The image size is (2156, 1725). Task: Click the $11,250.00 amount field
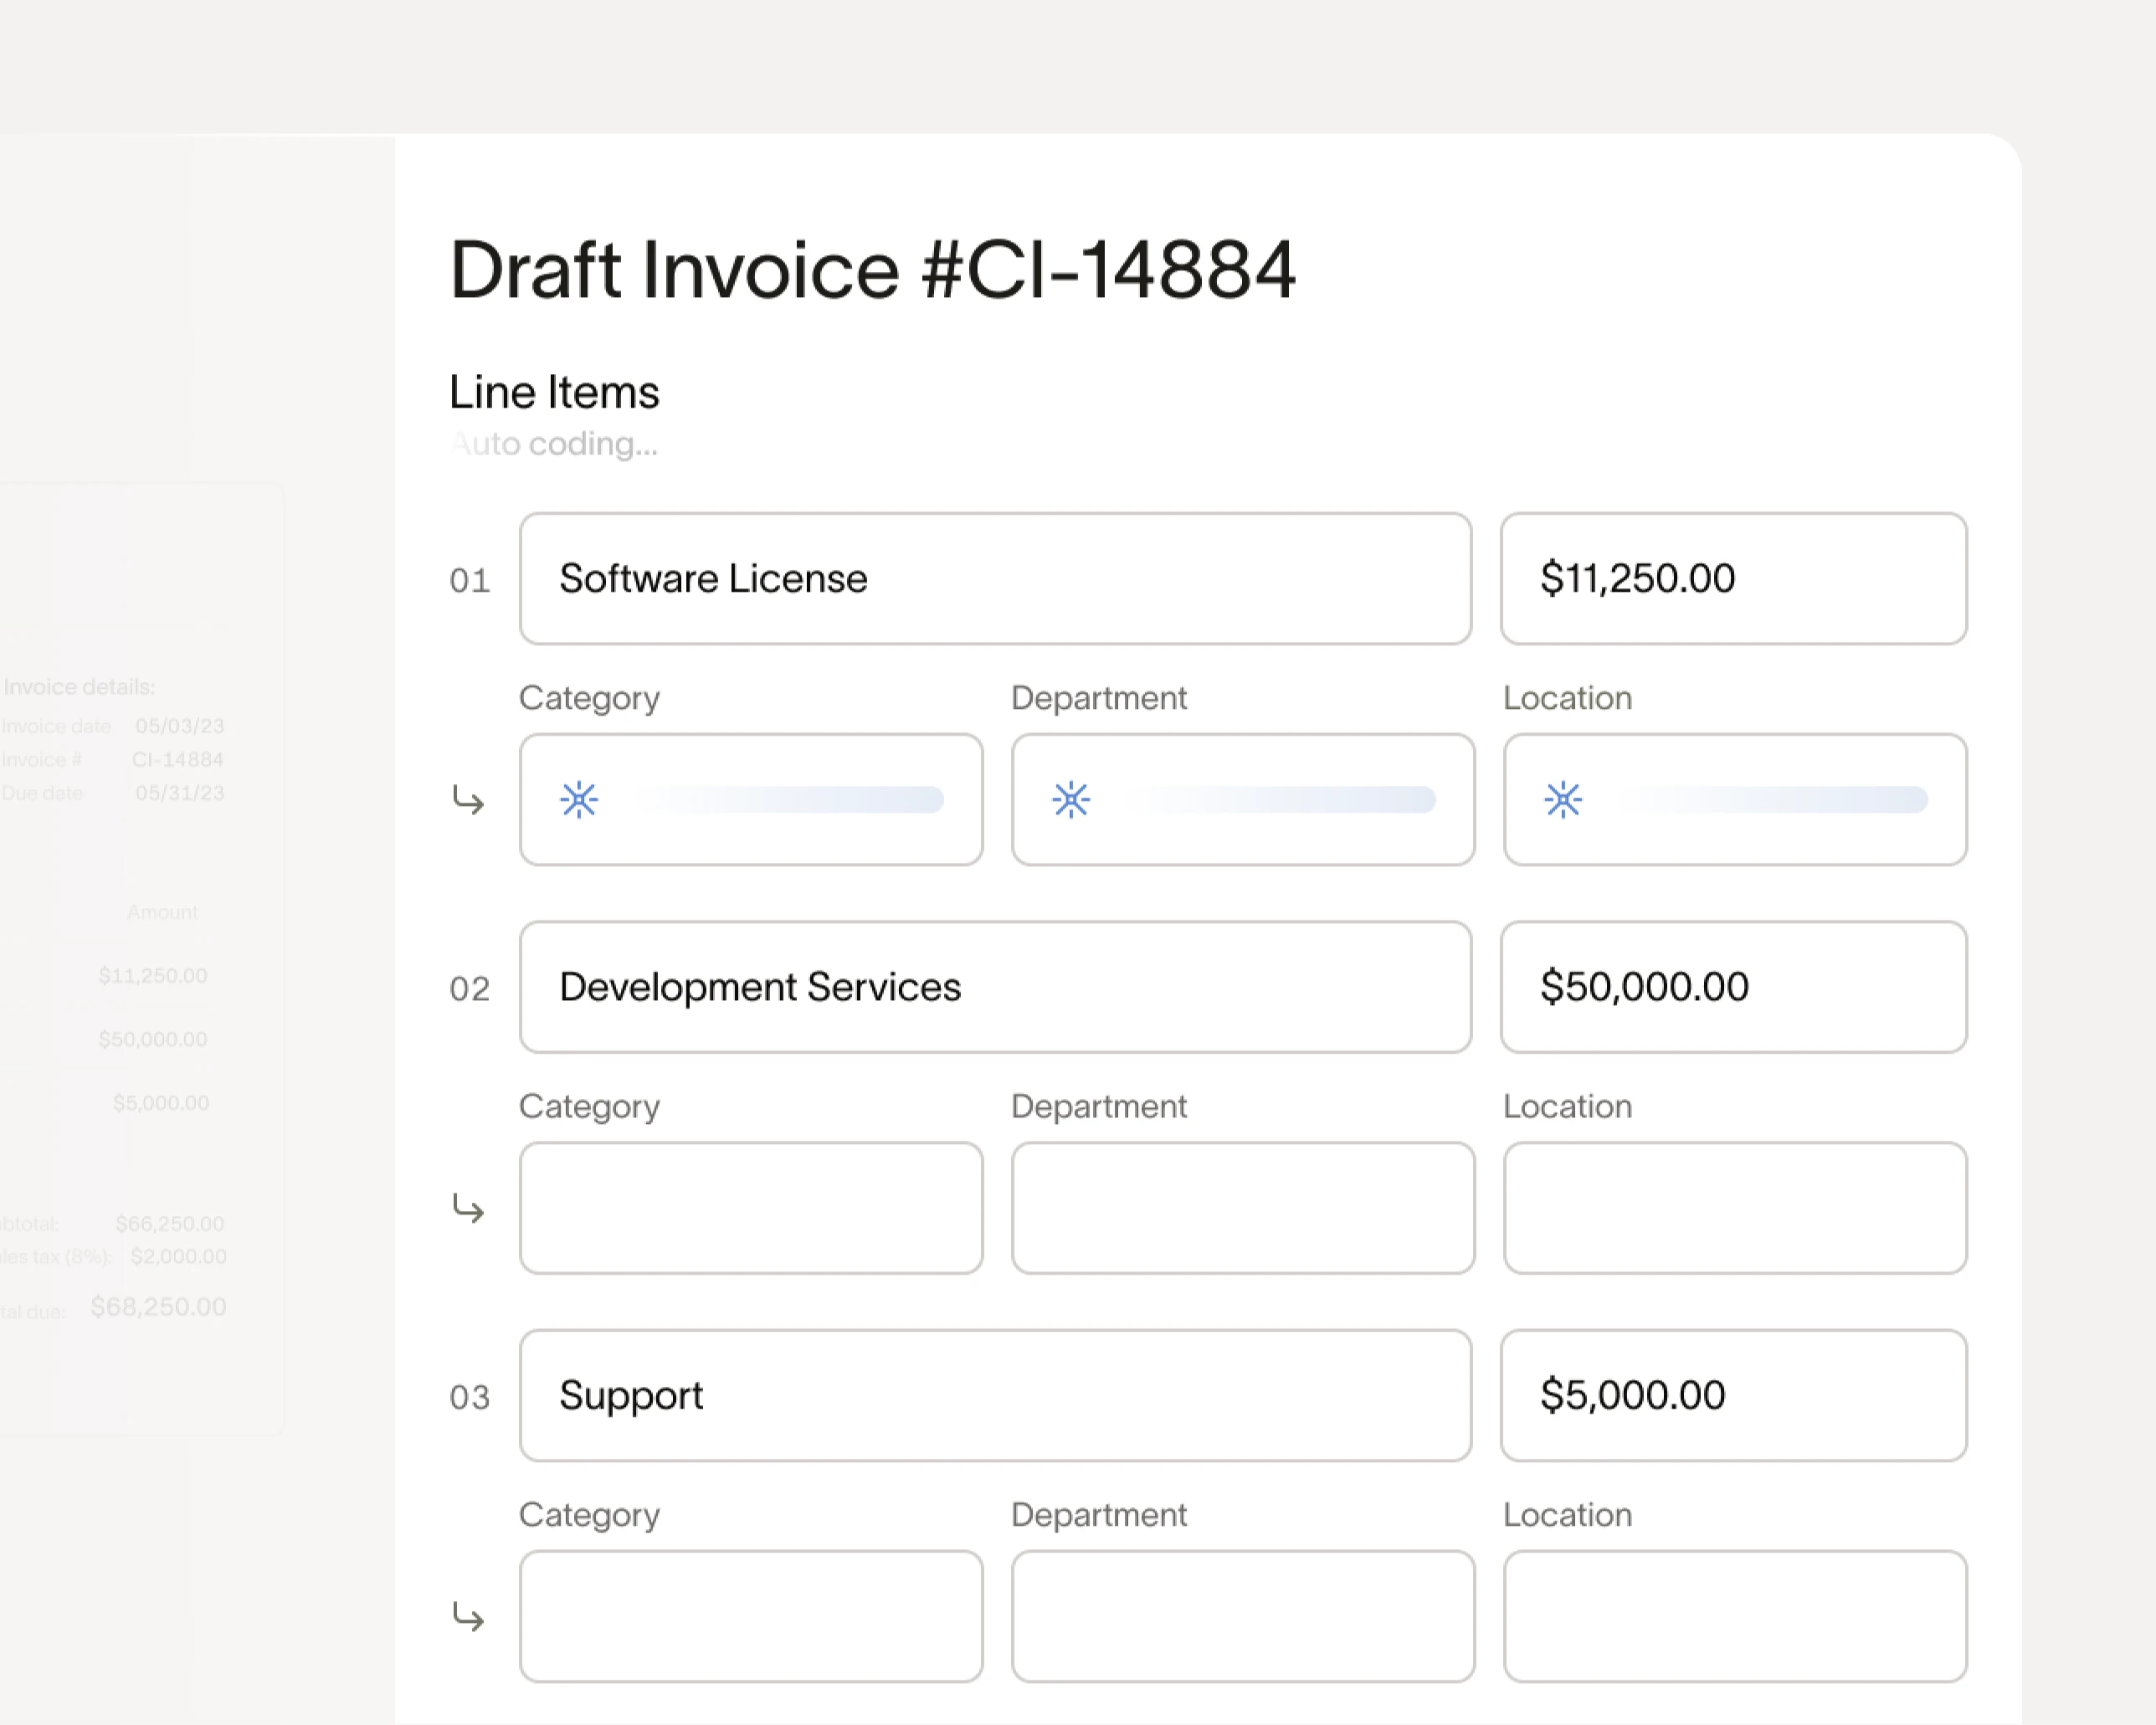(x=1733, y=579)
